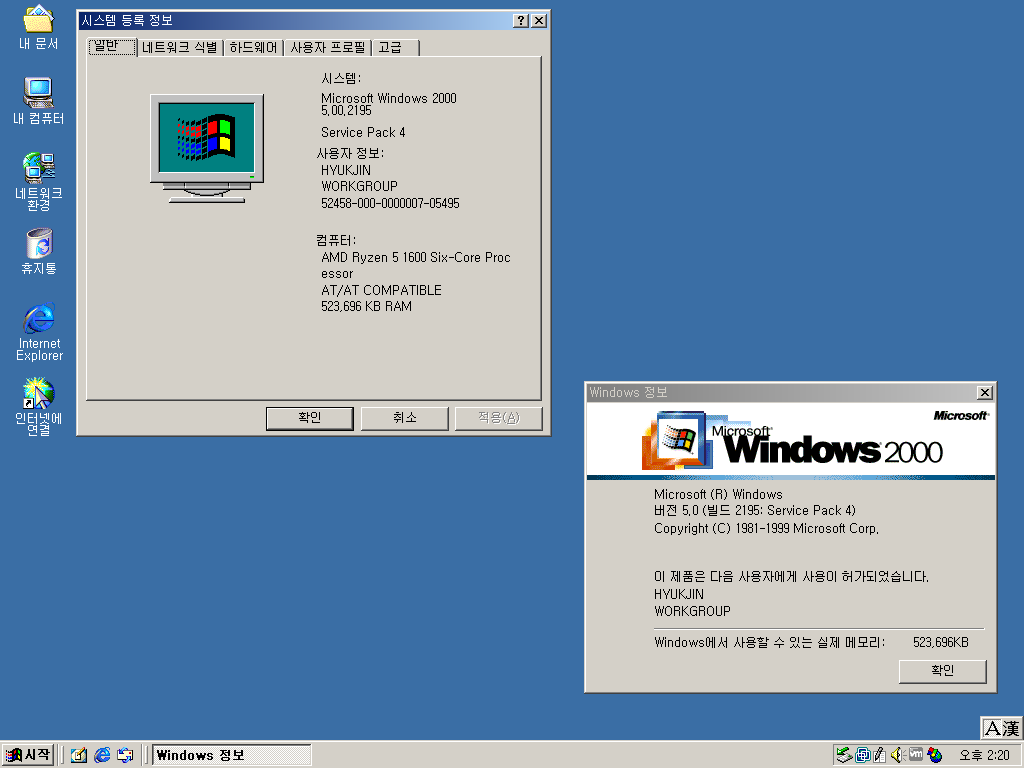Click the AMD Ryzen 5 1600 processor text
Image resolution: width=1024 pixels, height=768 pixels.
(415, 266)
